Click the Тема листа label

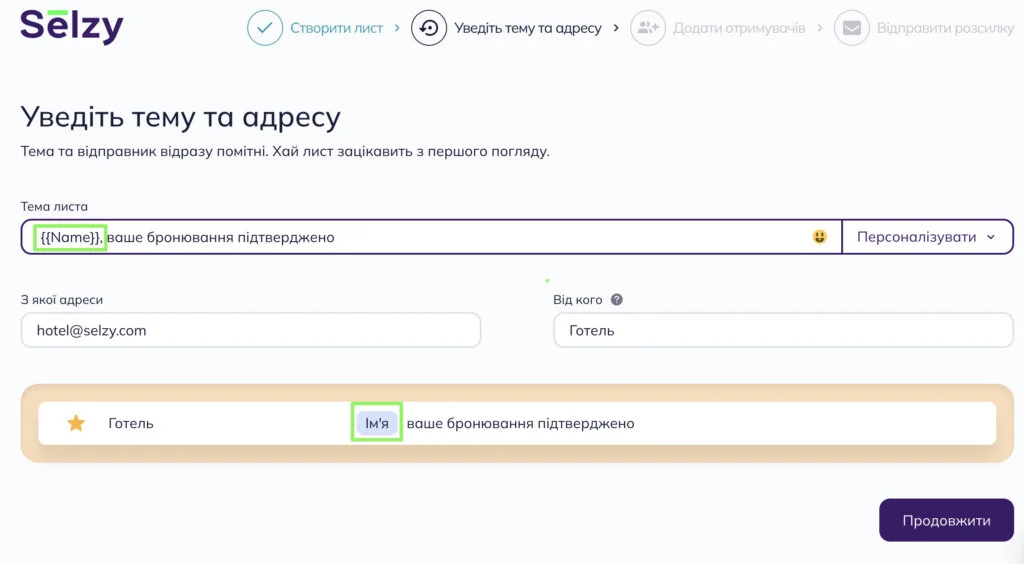coord(54,206)
